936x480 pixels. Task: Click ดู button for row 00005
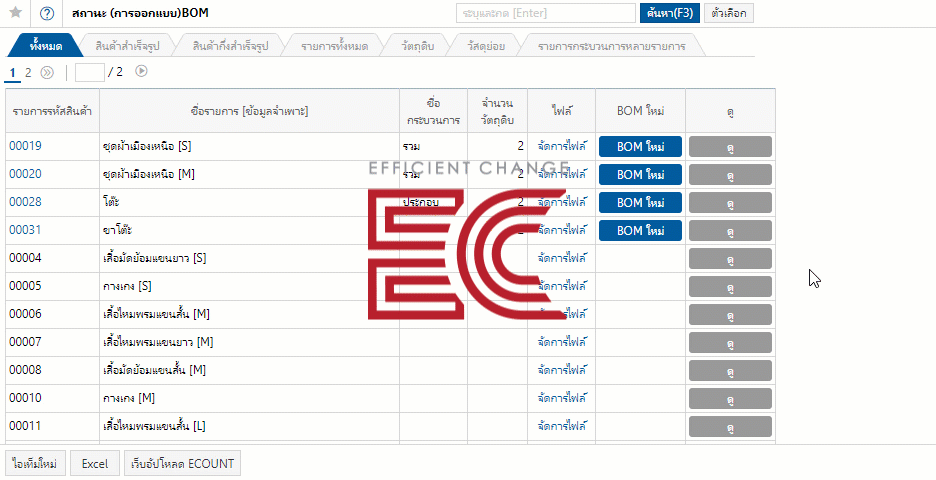[730, 287]
